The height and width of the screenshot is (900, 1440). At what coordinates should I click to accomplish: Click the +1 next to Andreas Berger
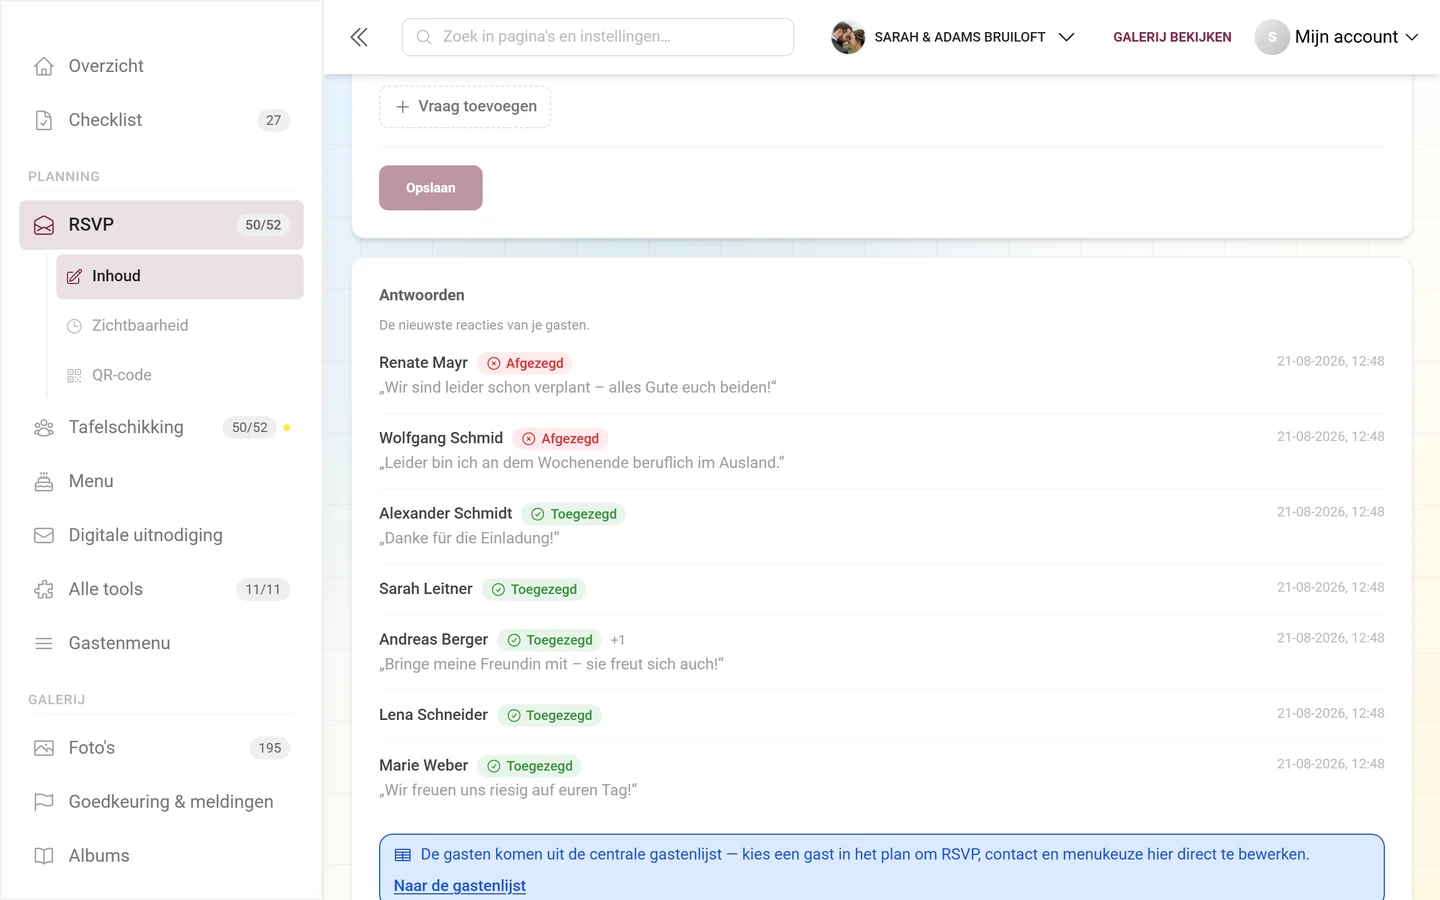[x=618, y=640]
